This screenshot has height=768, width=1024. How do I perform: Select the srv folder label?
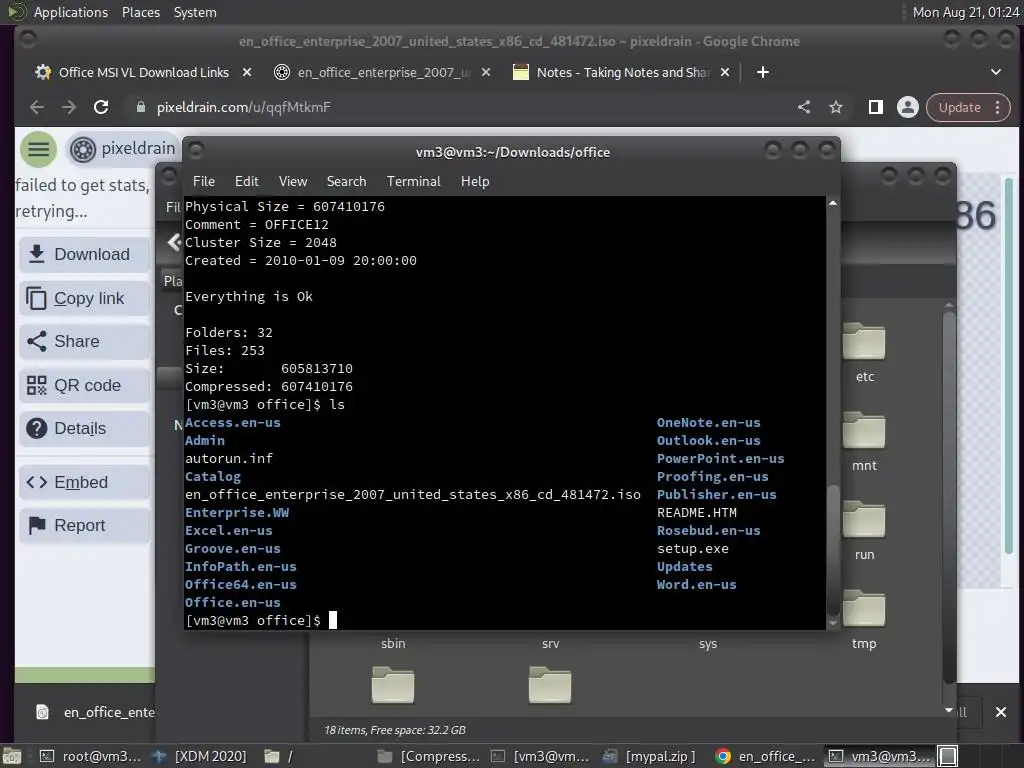551,644
